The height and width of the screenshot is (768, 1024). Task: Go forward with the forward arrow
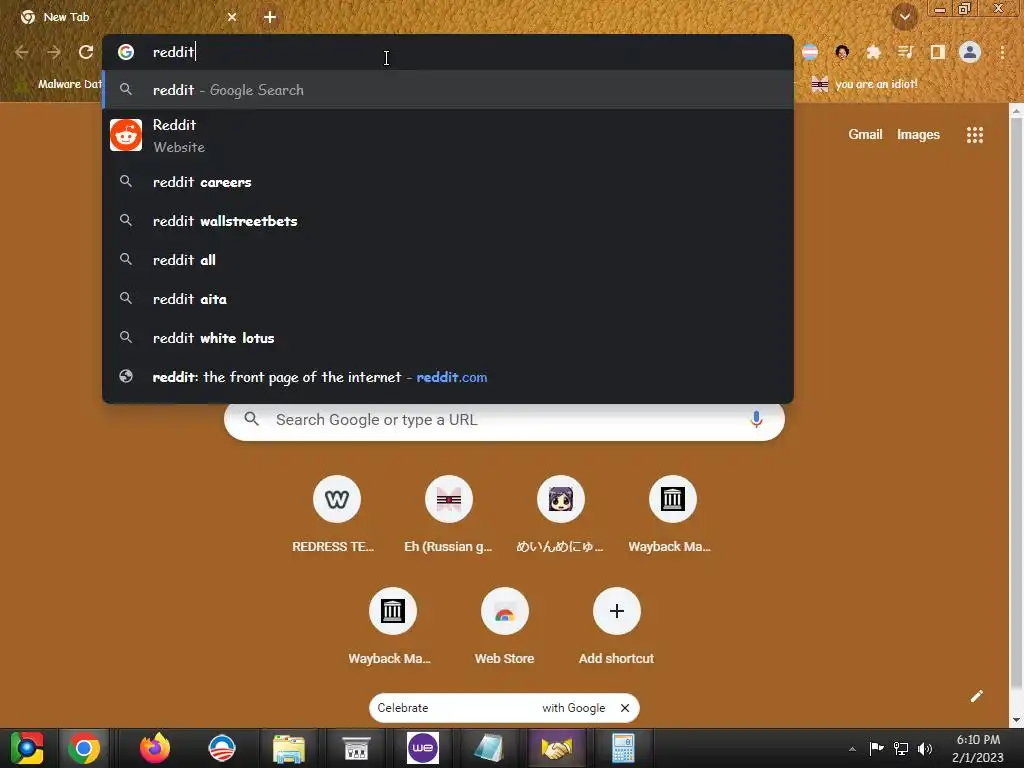click(x=54, y=52)
